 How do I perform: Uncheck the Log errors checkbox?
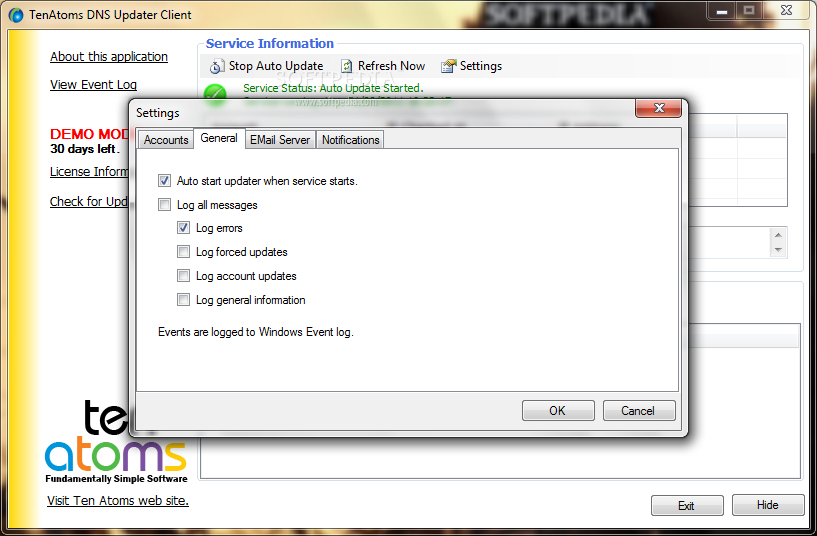pyautogui.click(x=183, y=228)
